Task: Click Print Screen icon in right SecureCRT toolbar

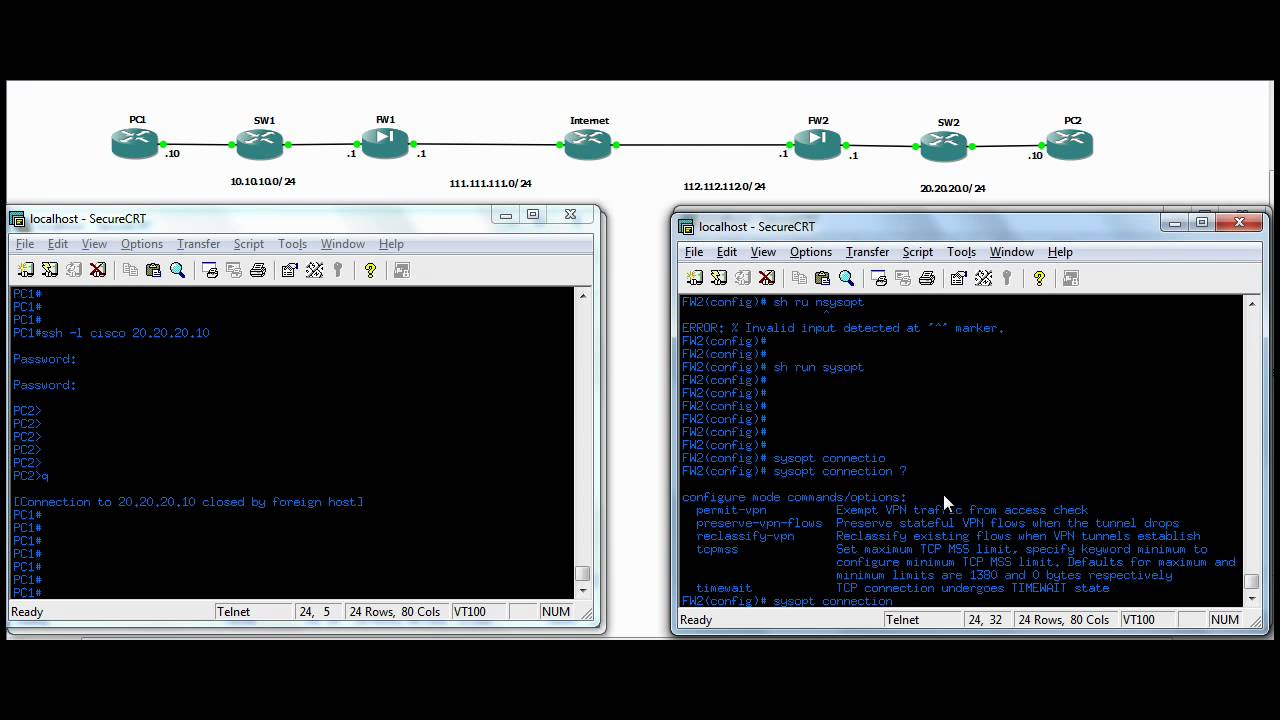Action: pos(879,278)
